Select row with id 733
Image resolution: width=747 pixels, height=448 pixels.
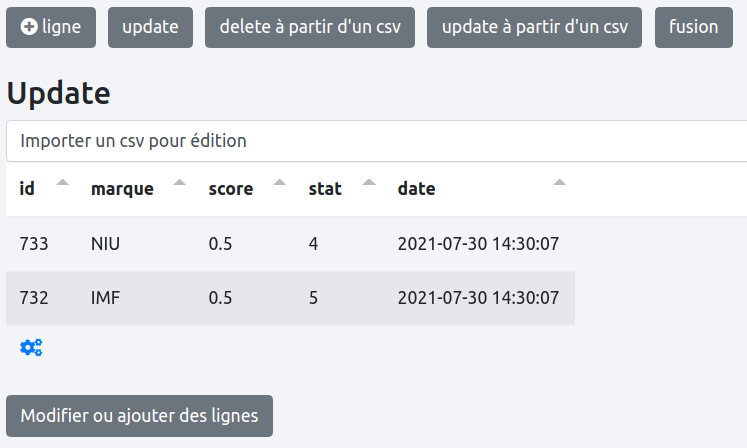tap(34, 244)
